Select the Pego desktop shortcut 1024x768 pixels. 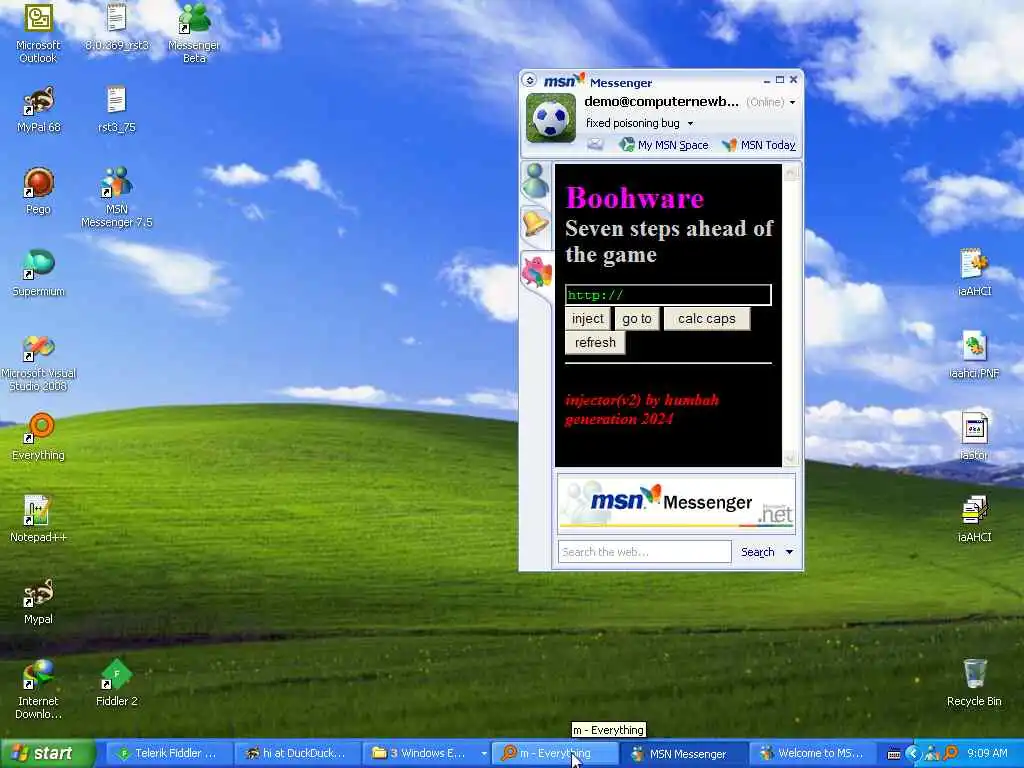(x=38, y=191)
